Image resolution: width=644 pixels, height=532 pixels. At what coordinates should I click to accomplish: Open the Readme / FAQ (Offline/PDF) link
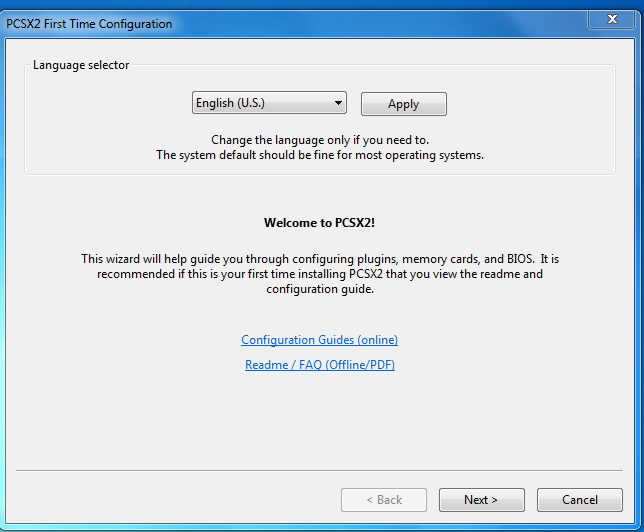(320, 365)
